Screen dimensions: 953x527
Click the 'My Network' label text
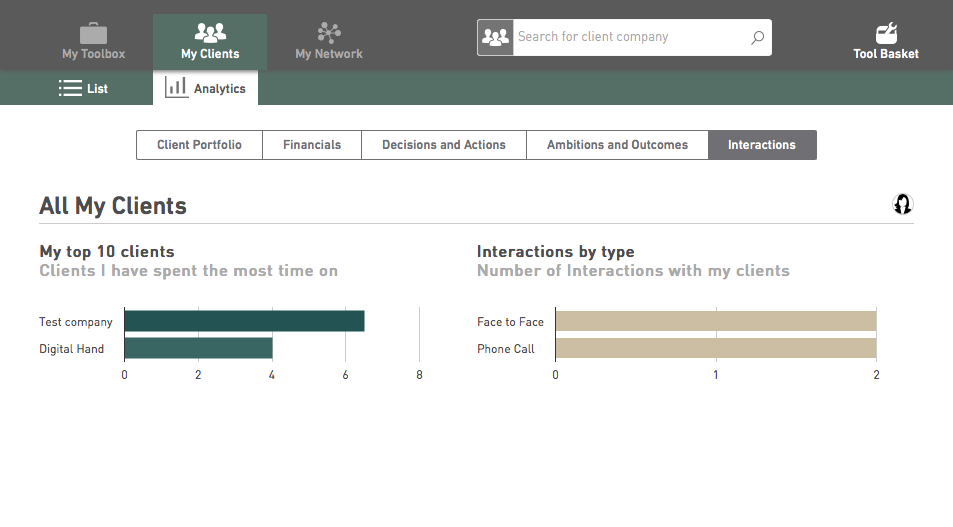pos(329,53)
